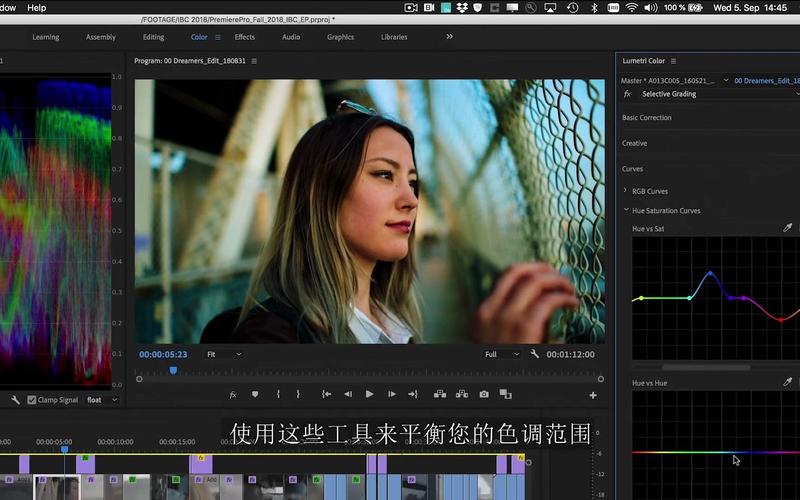Viewport: 800px width, 500px height.
Task: Switch to the Audio workspace
Action: (x=291, y=37)
